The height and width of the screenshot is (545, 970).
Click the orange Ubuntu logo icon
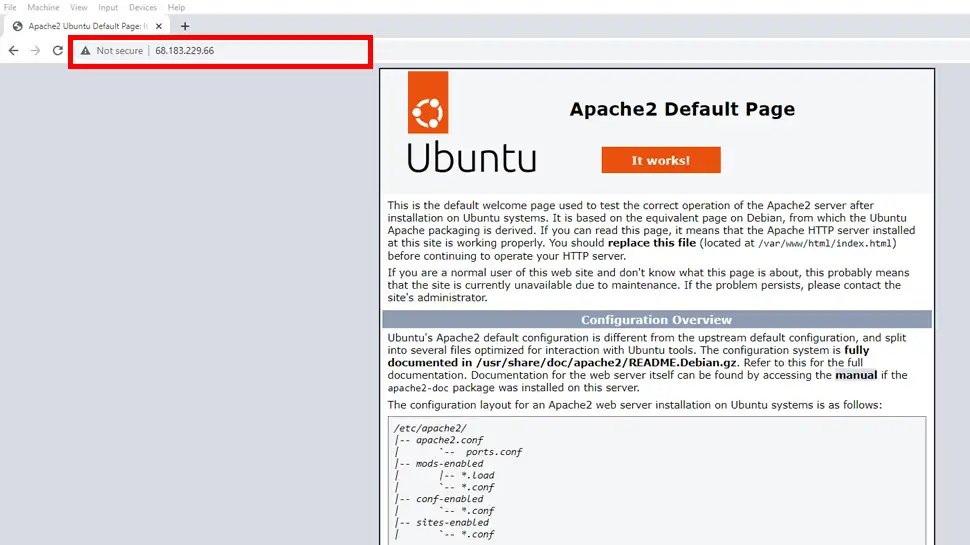coord(427,102)
